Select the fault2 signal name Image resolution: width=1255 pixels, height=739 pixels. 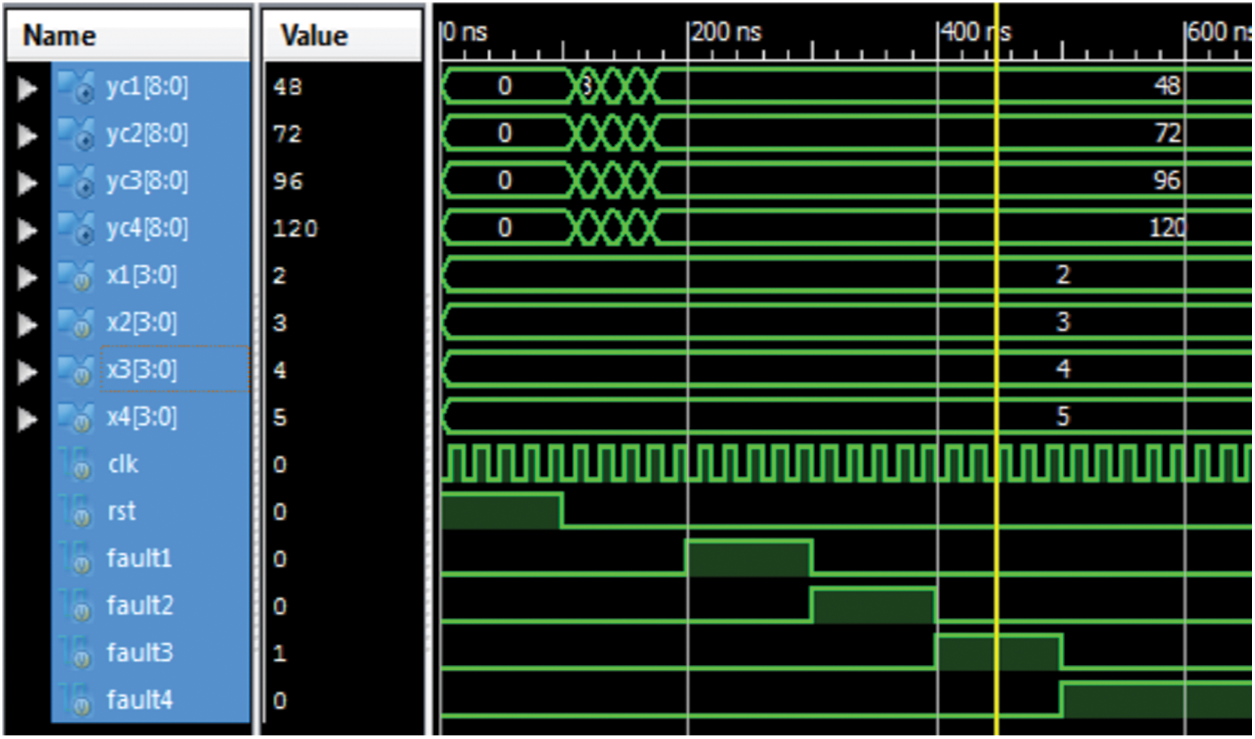(x=139, y=606)
